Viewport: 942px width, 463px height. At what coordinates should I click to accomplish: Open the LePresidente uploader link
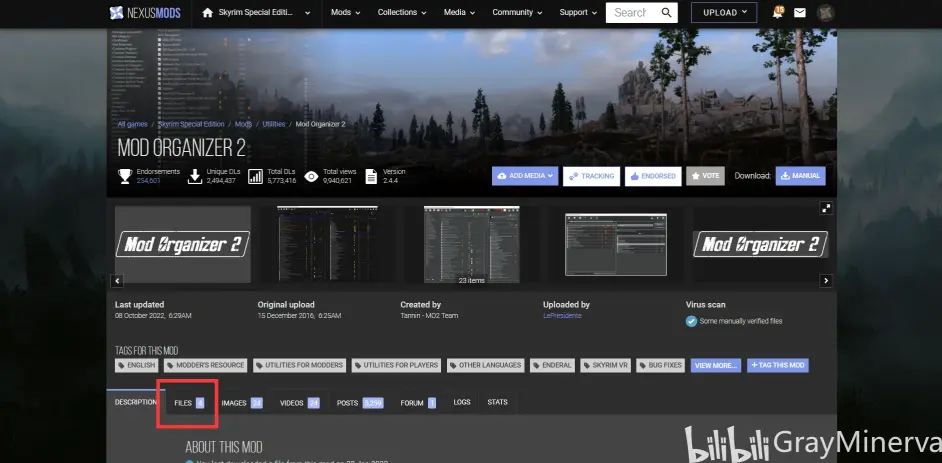click(562, 315)
